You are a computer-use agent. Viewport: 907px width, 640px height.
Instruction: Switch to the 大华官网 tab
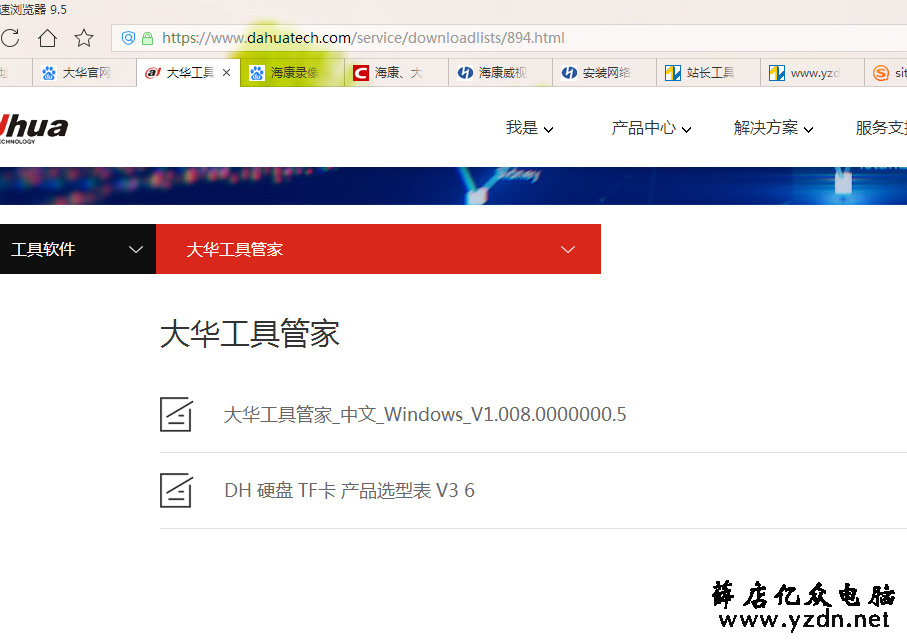(x=84, y=73)
